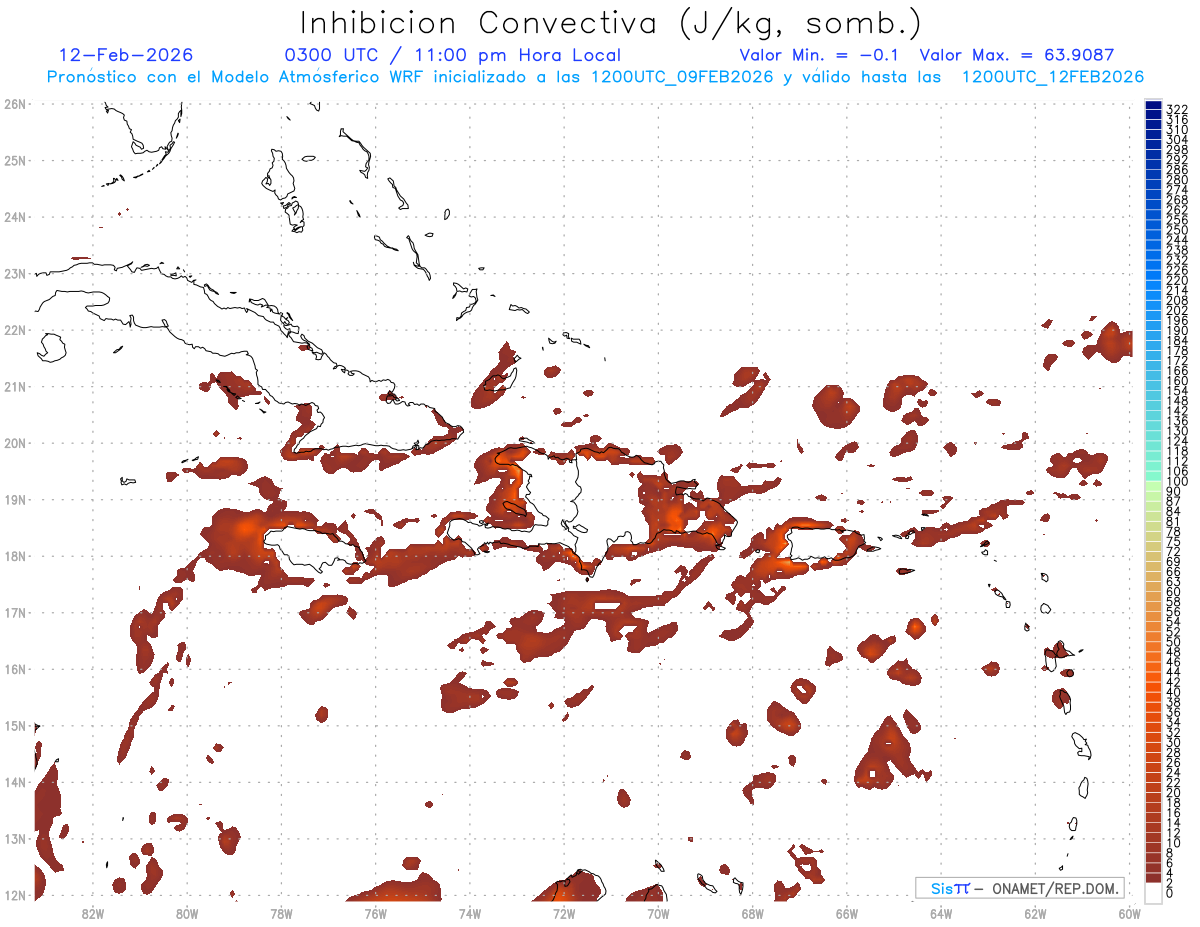Click the latitude label '15N'
The image size is (1200, 927).
coord(15,725)
